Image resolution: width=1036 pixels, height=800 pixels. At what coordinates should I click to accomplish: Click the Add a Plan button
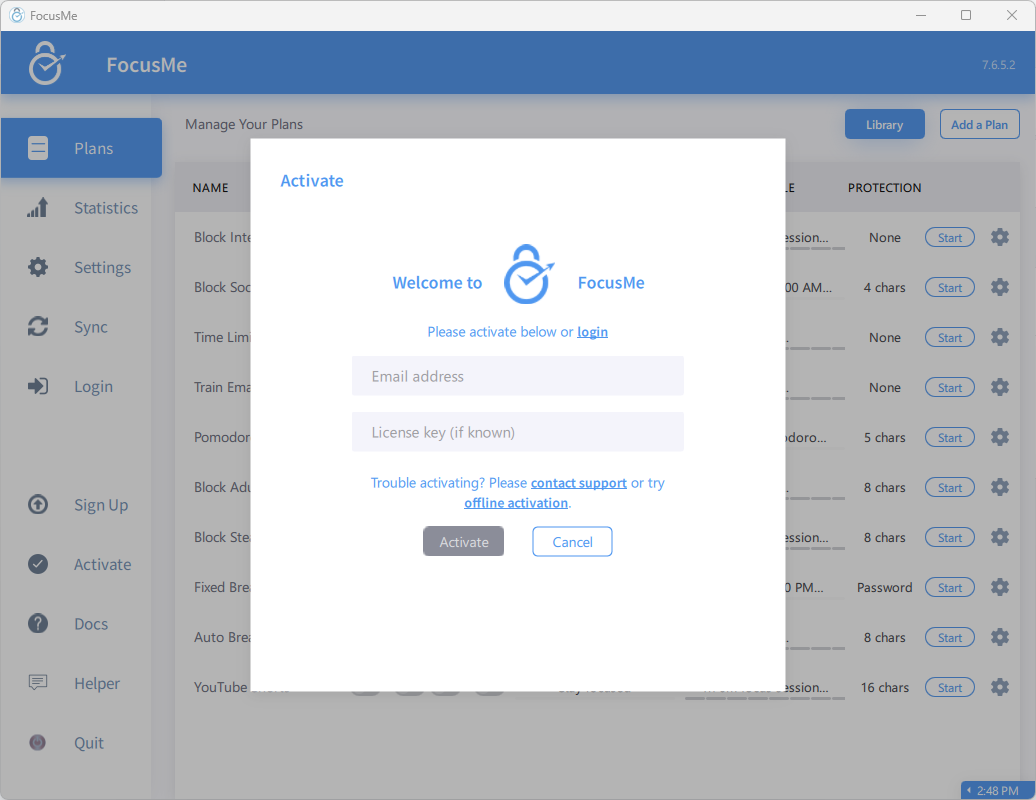tap(979, 124)
